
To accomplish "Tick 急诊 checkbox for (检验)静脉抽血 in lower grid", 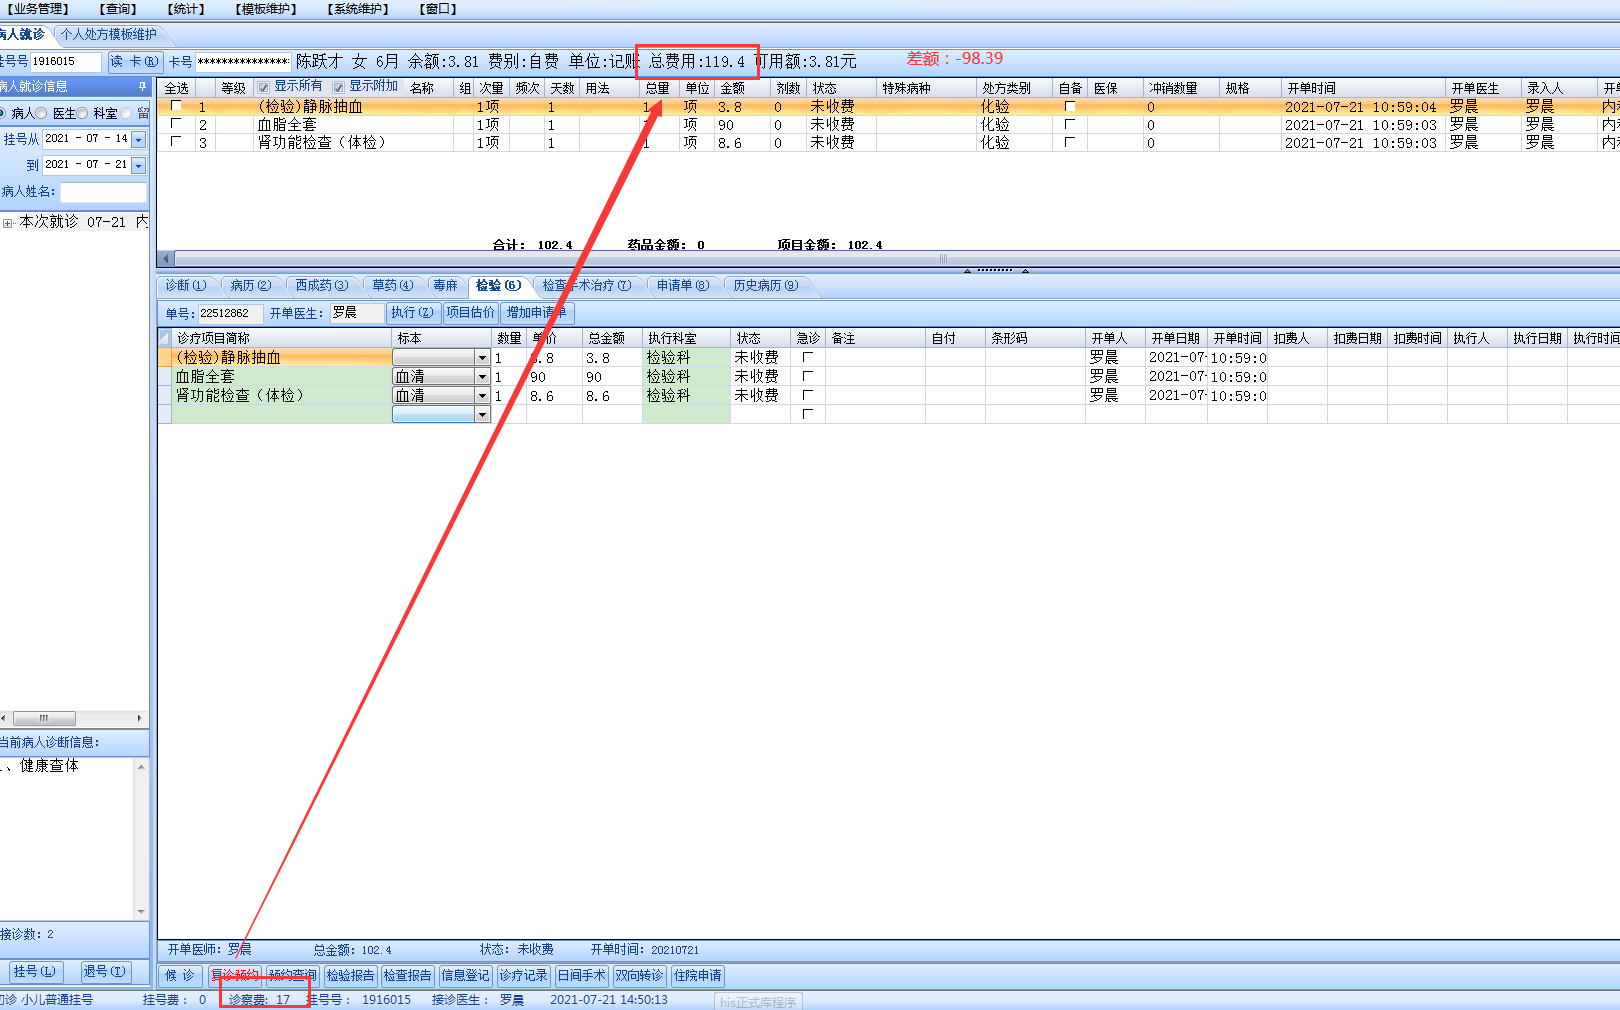I will click(x=808, y=357).
